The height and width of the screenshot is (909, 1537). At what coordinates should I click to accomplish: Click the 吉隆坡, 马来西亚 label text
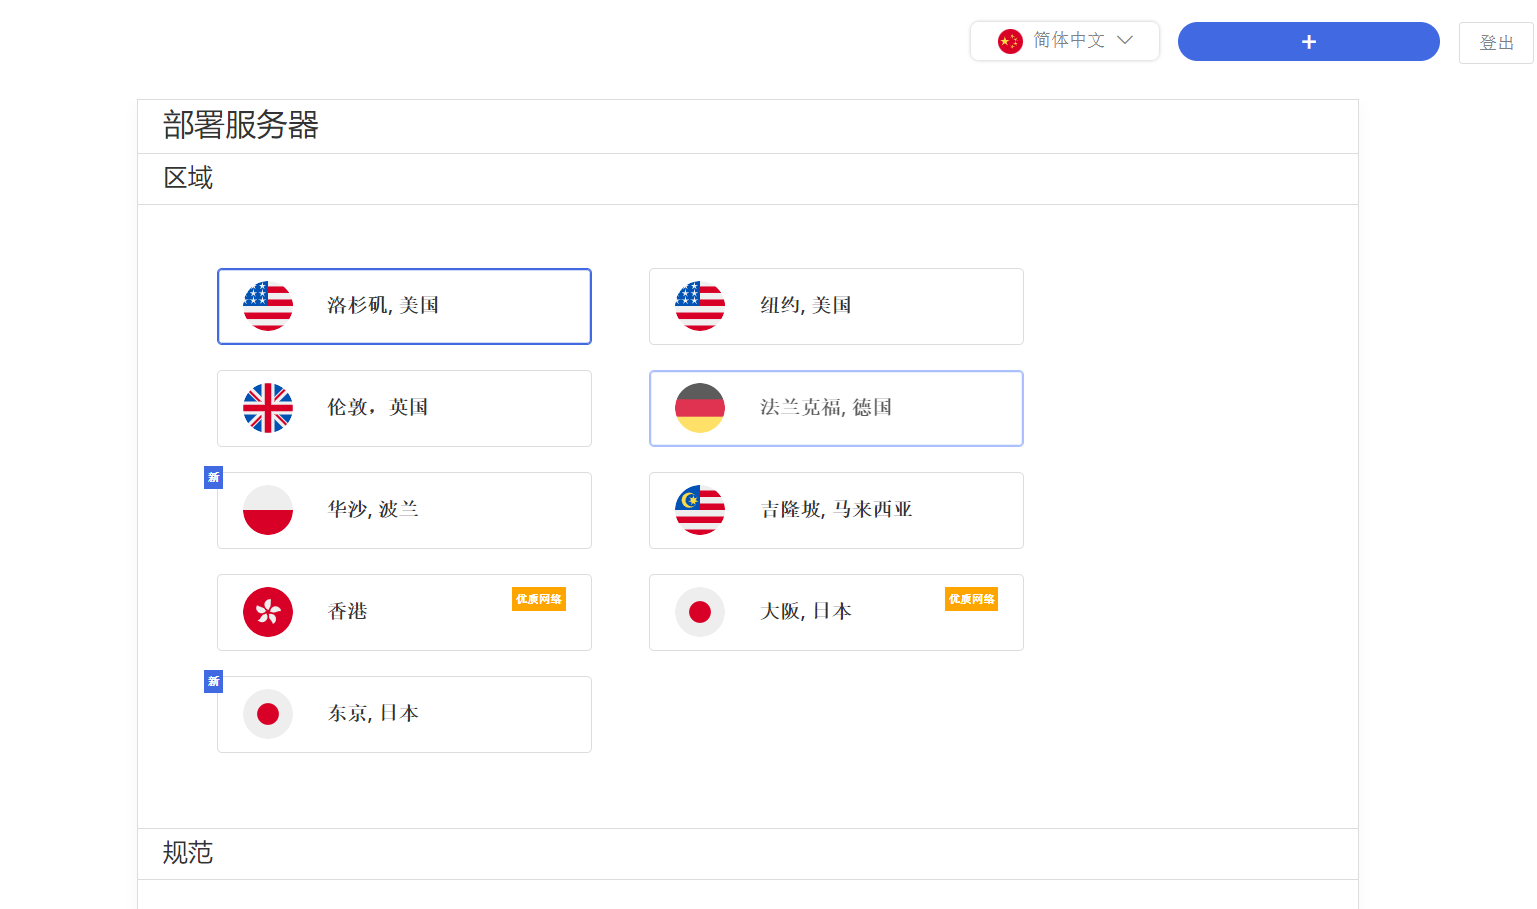pos(836,510)
